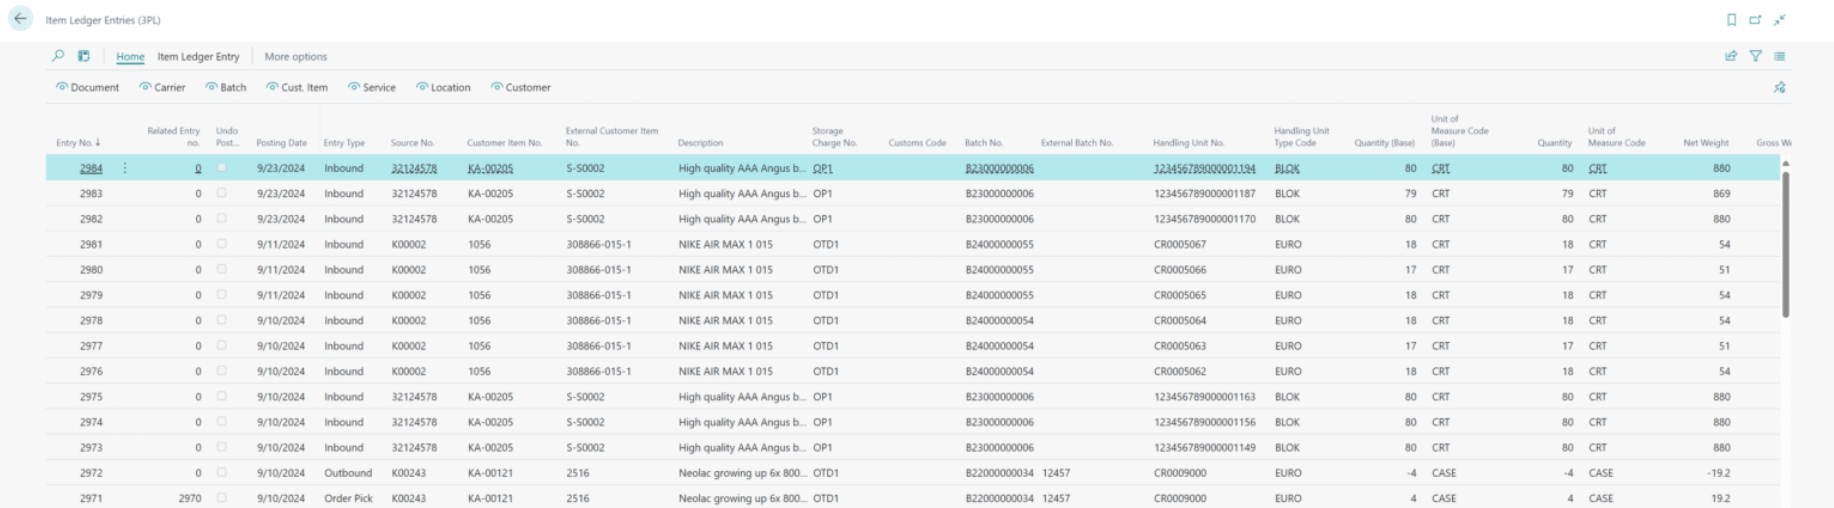
Task: Open Posting Date column header menu
Action: [x=281, y=143]
